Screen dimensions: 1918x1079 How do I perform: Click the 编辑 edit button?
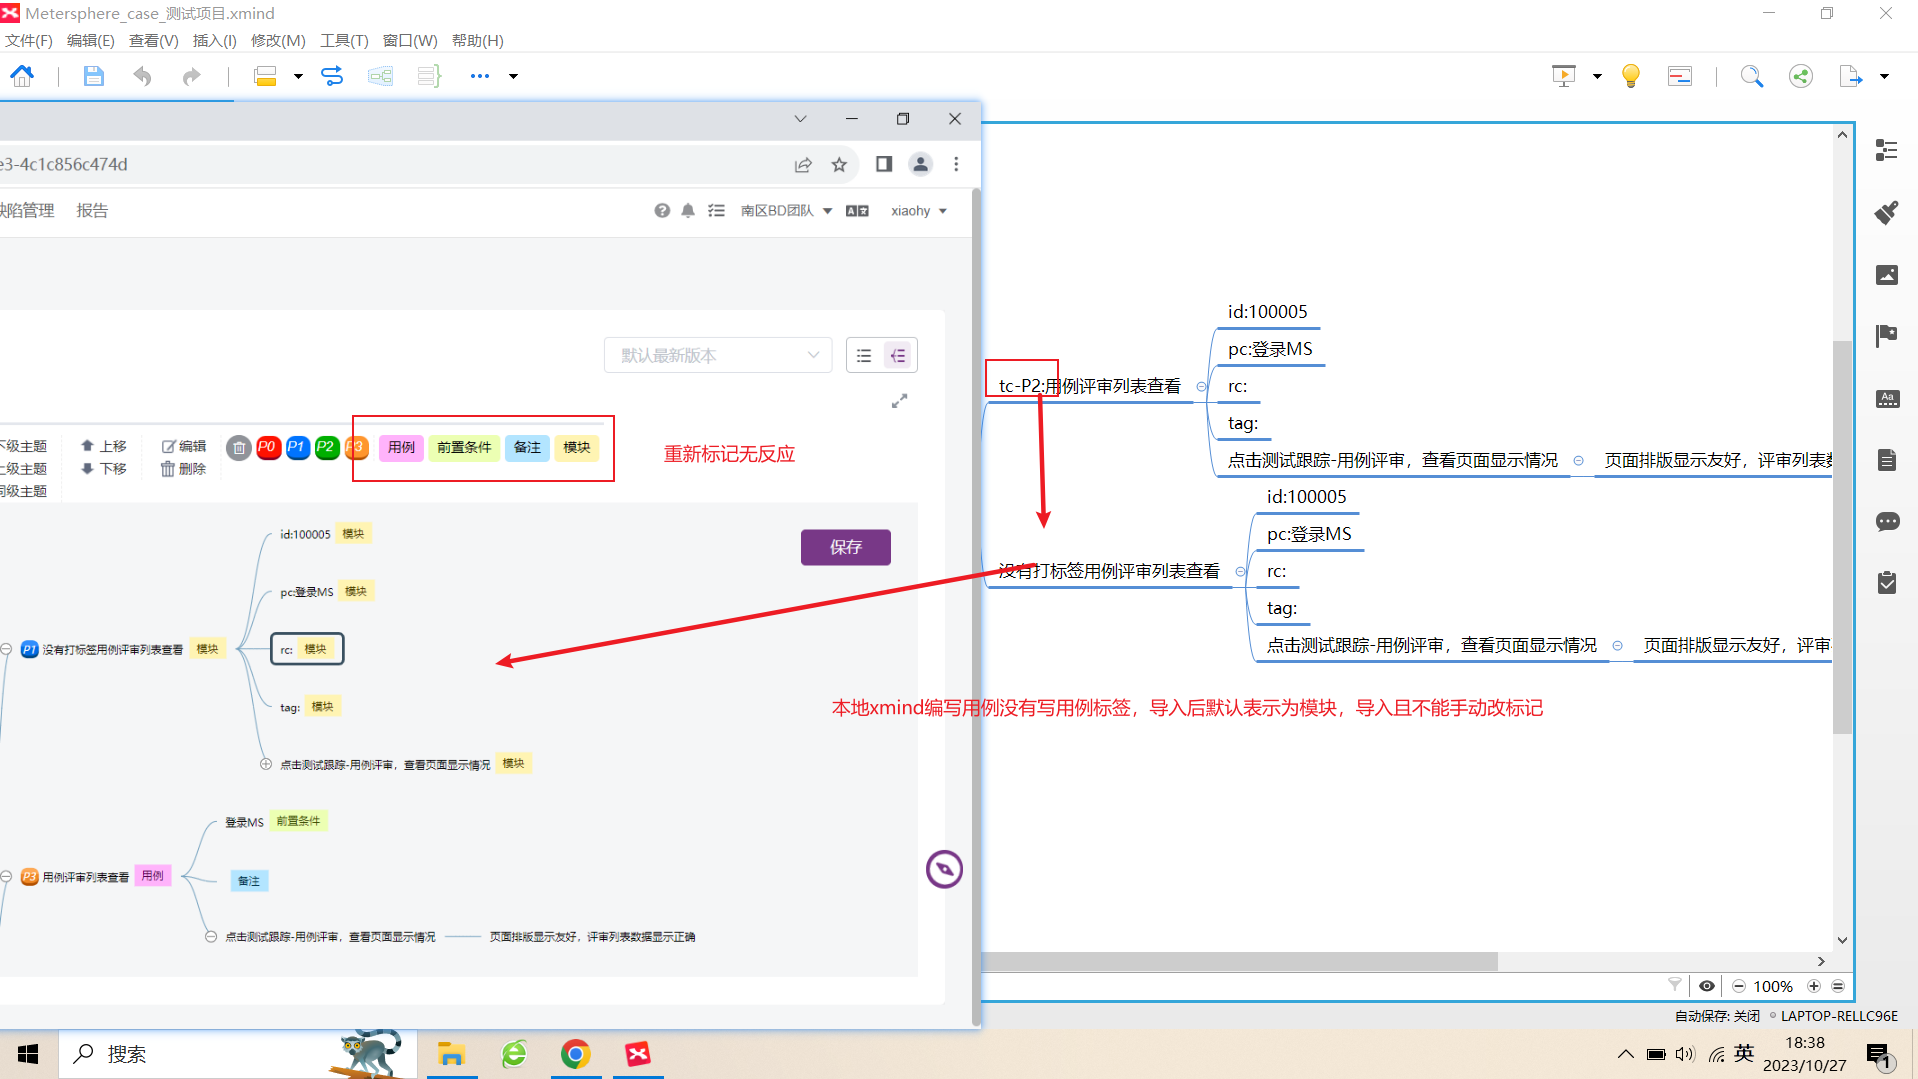183,446
